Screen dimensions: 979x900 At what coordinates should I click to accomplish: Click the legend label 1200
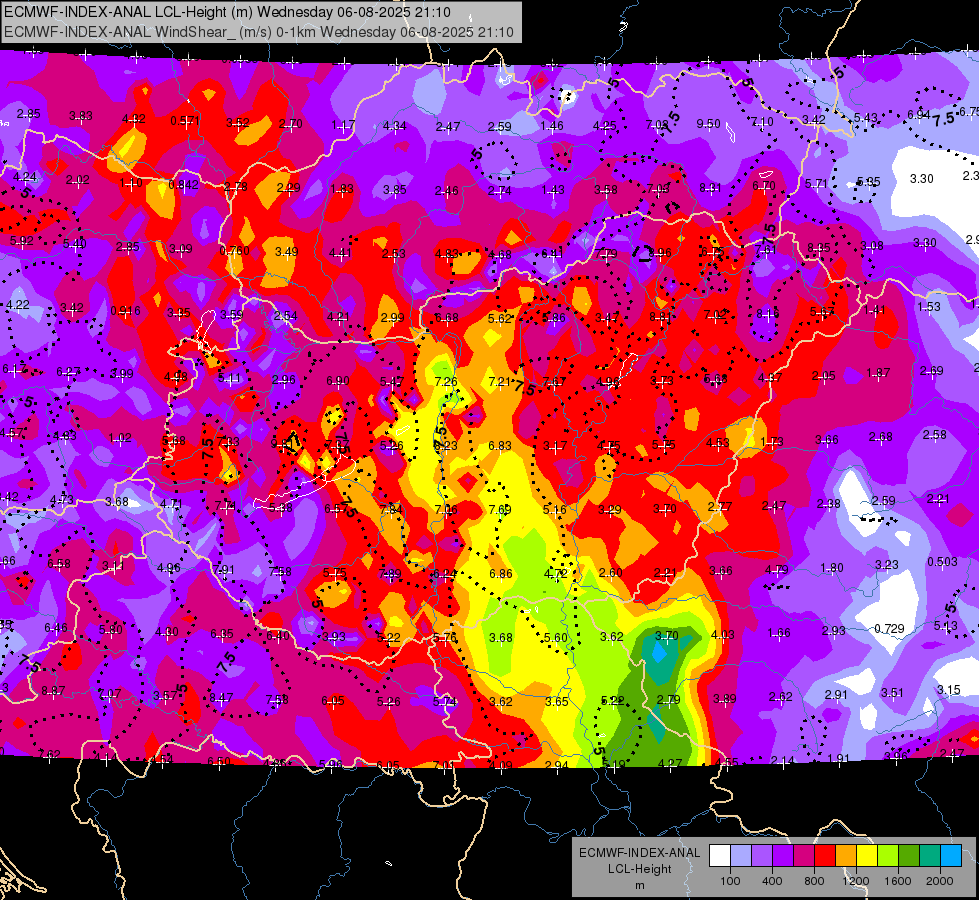(855, 881)
